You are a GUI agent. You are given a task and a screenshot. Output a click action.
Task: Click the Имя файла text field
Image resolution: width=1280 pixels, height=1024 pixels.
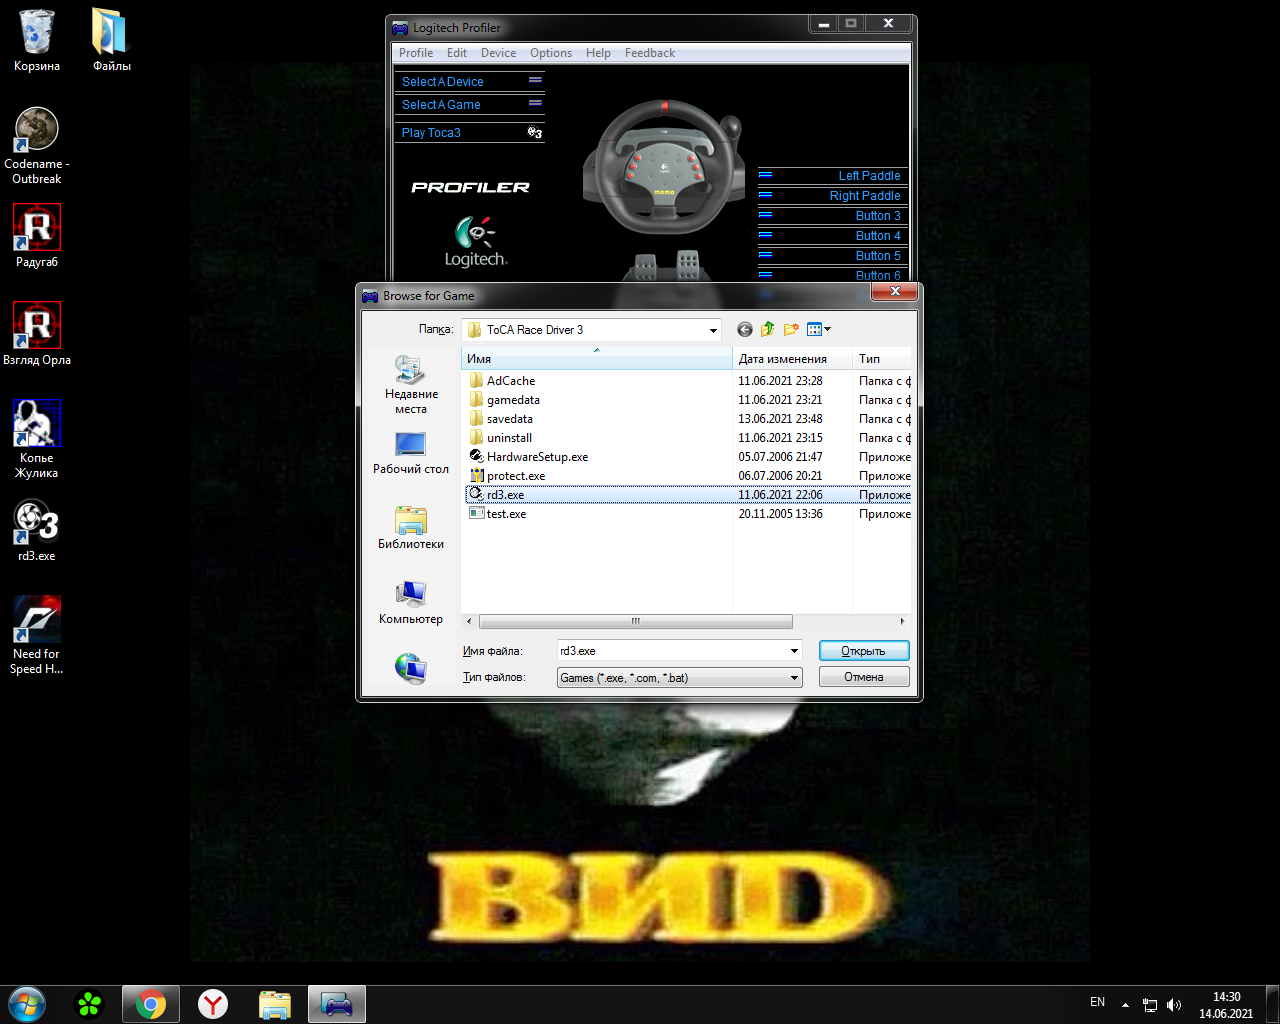click(x=672, y=651)
